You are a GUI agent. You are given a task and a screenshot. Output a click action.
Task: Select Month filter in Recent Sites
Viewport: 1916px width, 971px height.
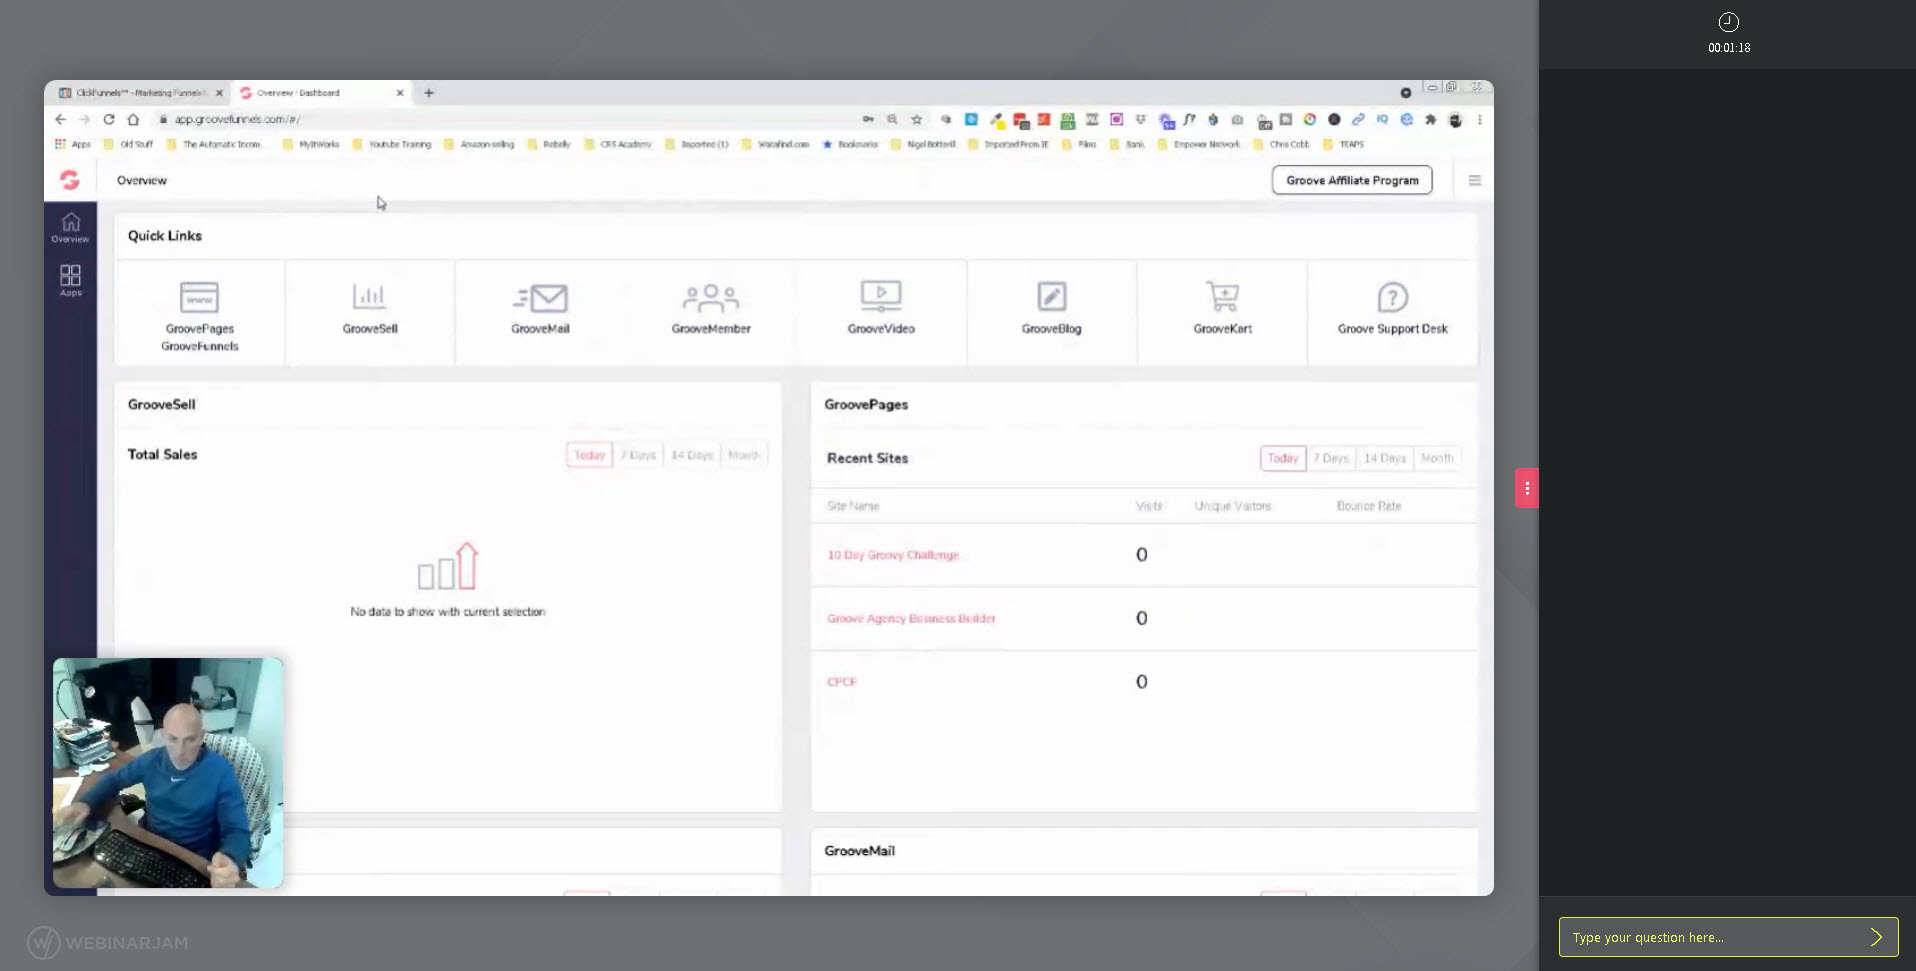(1437, 458)
